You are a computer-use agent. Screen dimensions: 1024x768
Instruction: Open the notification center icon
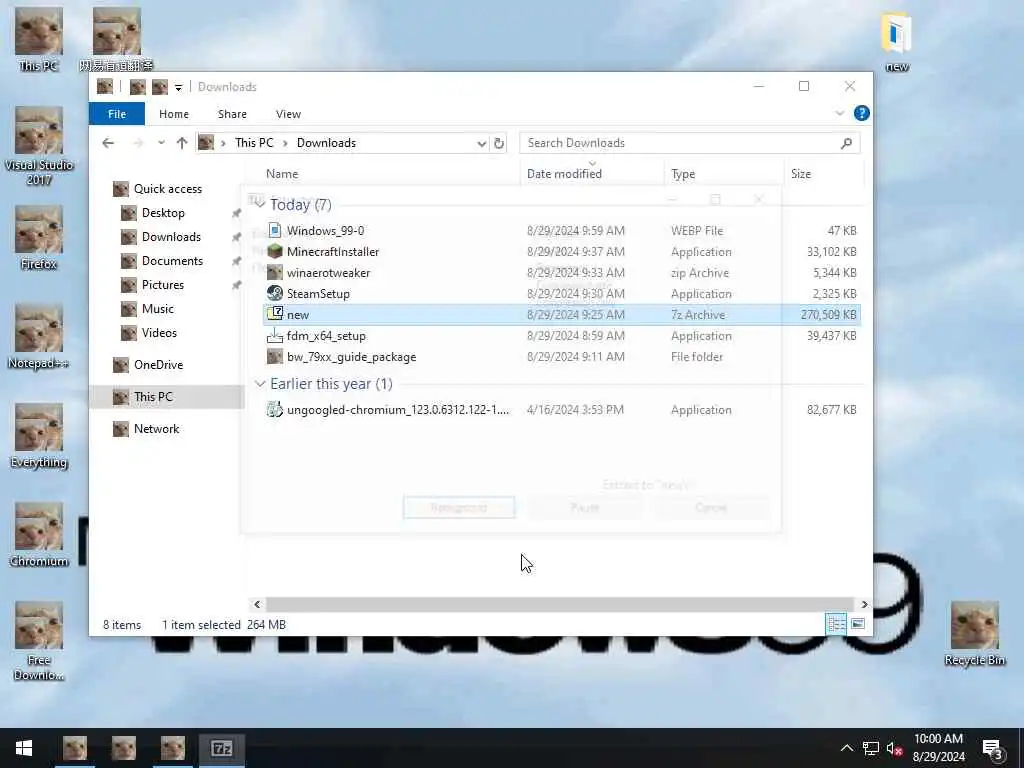coord(993,749)
